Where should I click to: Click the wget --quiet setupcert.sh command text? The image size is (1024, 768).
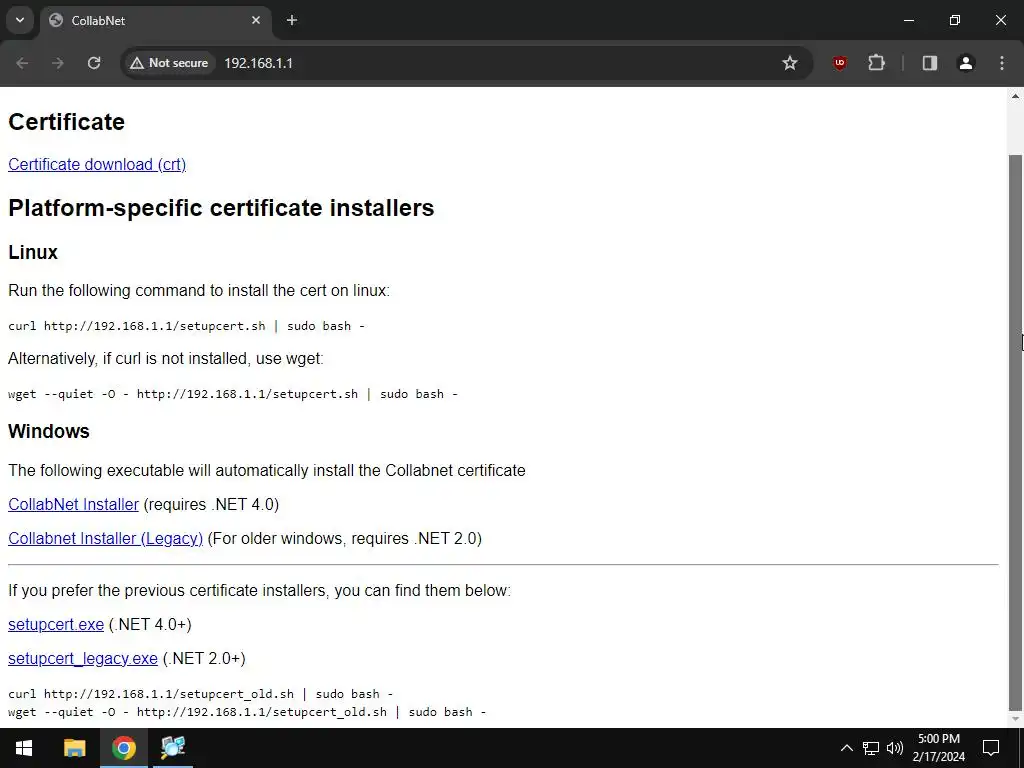tap(233, 394)
